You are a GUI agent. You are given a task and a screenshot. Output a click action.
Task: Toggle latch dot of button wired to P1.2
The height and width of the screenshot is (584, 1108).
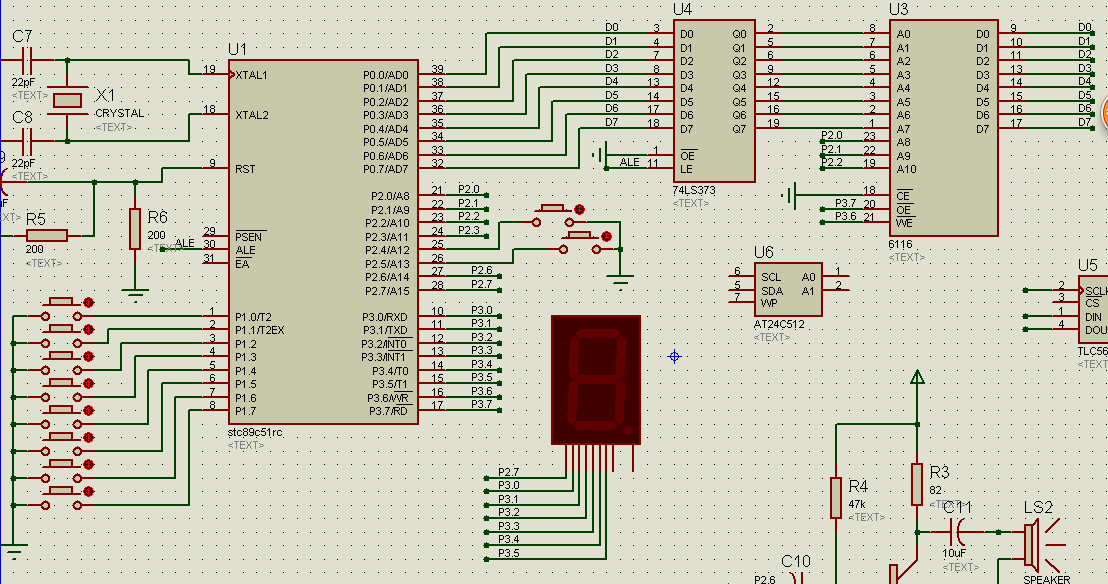tap(88, 356)
